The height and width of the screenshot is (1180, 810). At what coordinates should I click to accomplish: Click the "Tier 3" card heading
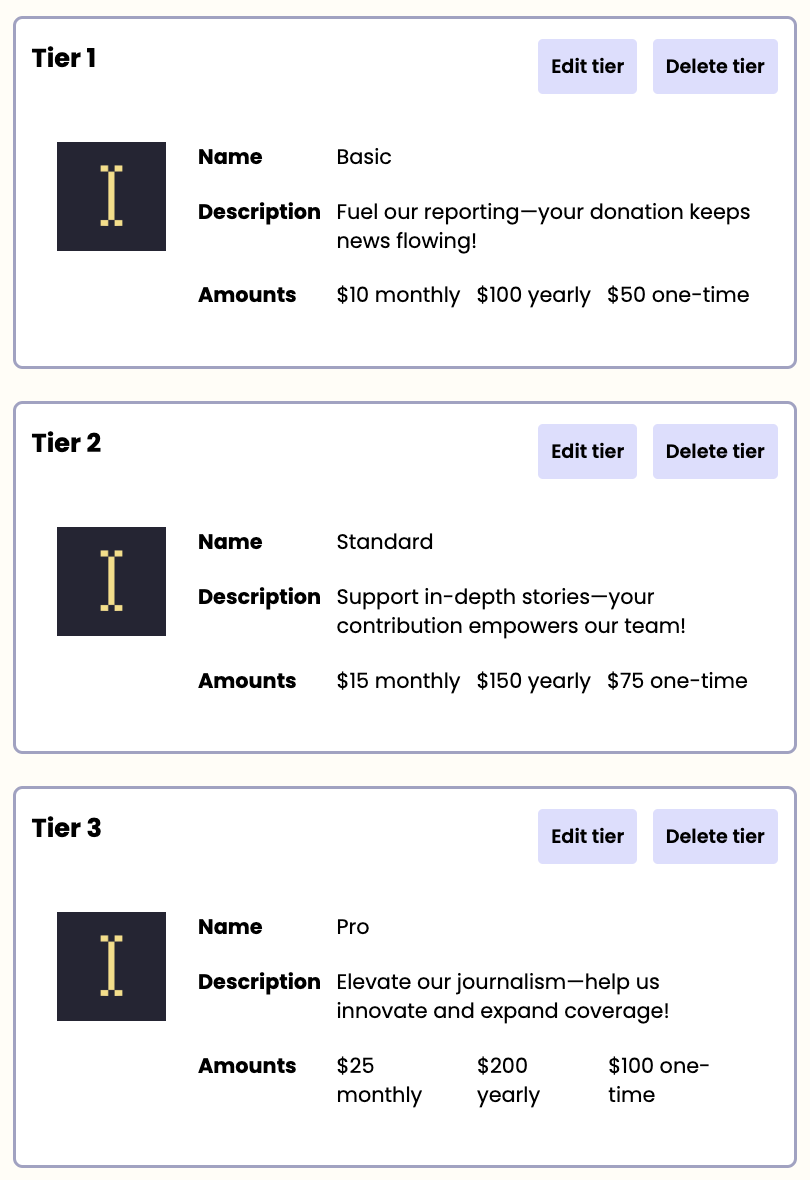pyautogui.click(x=66, y=828)
